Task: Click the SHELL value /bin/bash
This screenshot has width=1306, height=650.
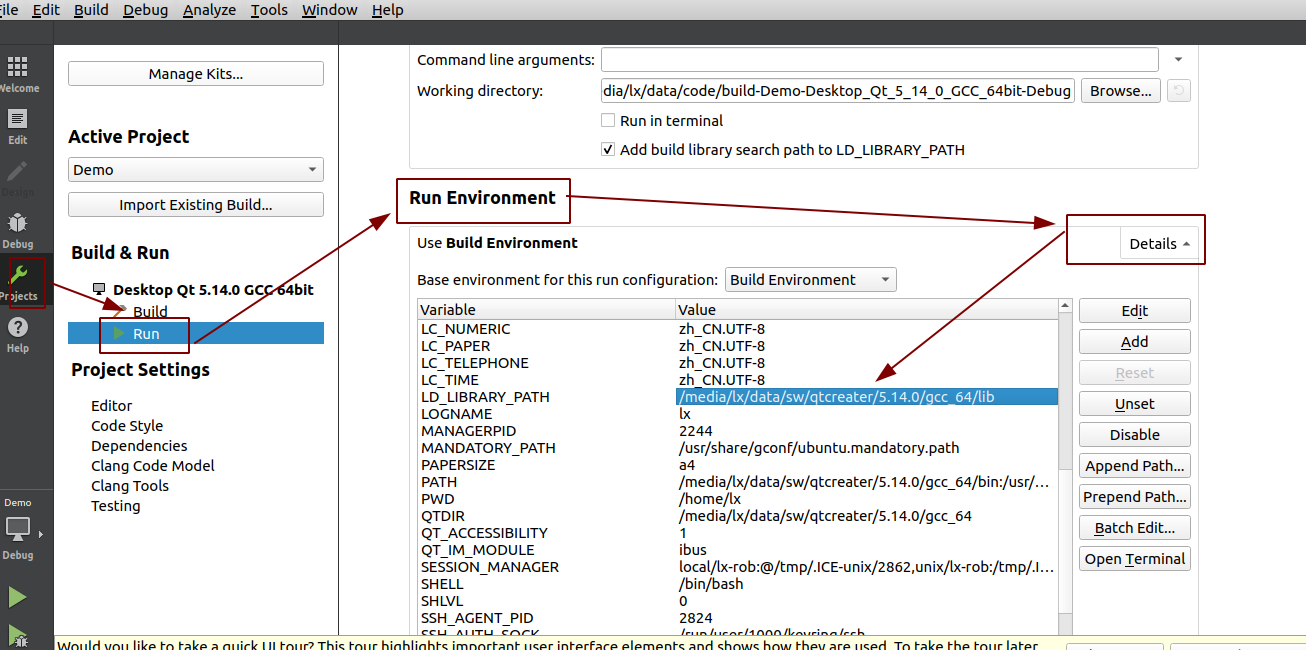Action: tap(711, 584)
